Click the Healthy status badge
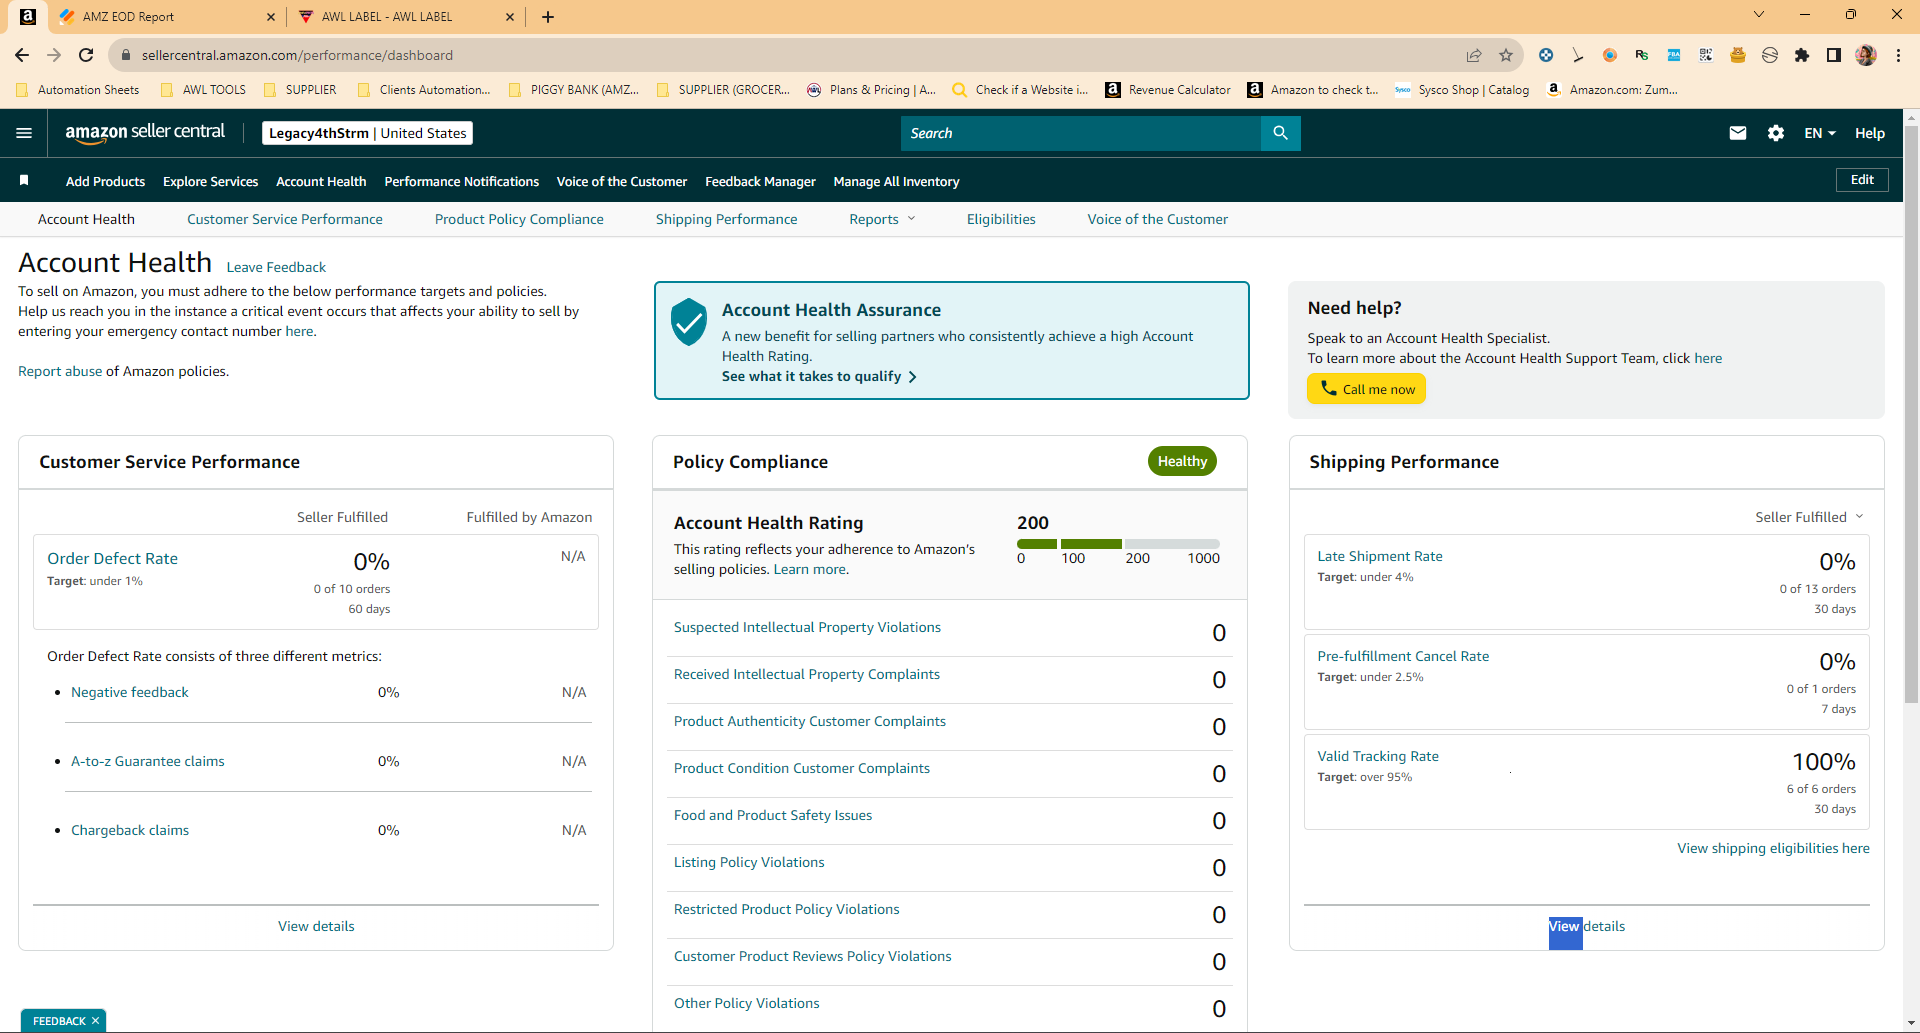 click(x=1182, y=461)
